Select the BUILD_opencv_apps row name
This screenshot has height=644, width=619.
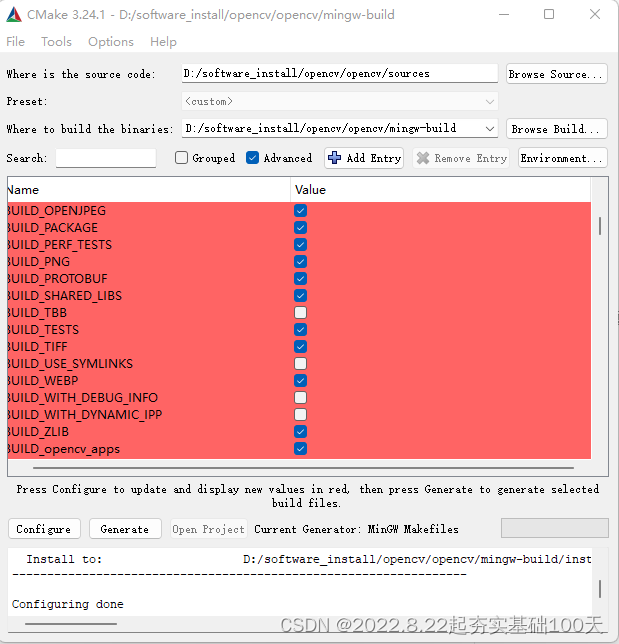coord(64,449)
